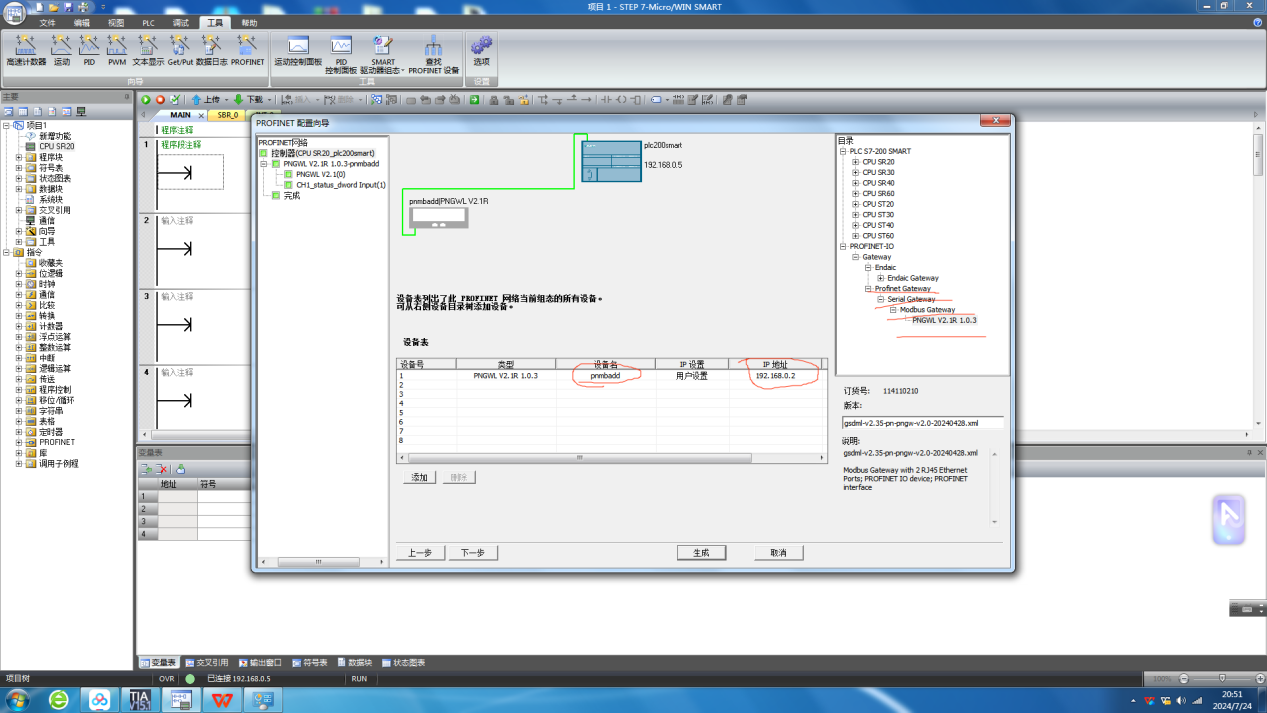Open the Upload (上传) dropdown arrow
The width and height of the screenshot is (1267, 713).
(225, 100)
